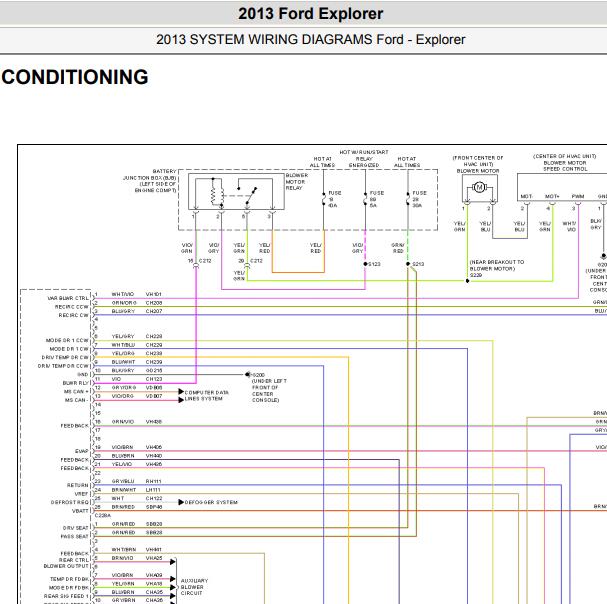Screen dimensions: 607x604
Task: Select the 'DRV SEAT' pin label
Action: [x=76, y=528]
